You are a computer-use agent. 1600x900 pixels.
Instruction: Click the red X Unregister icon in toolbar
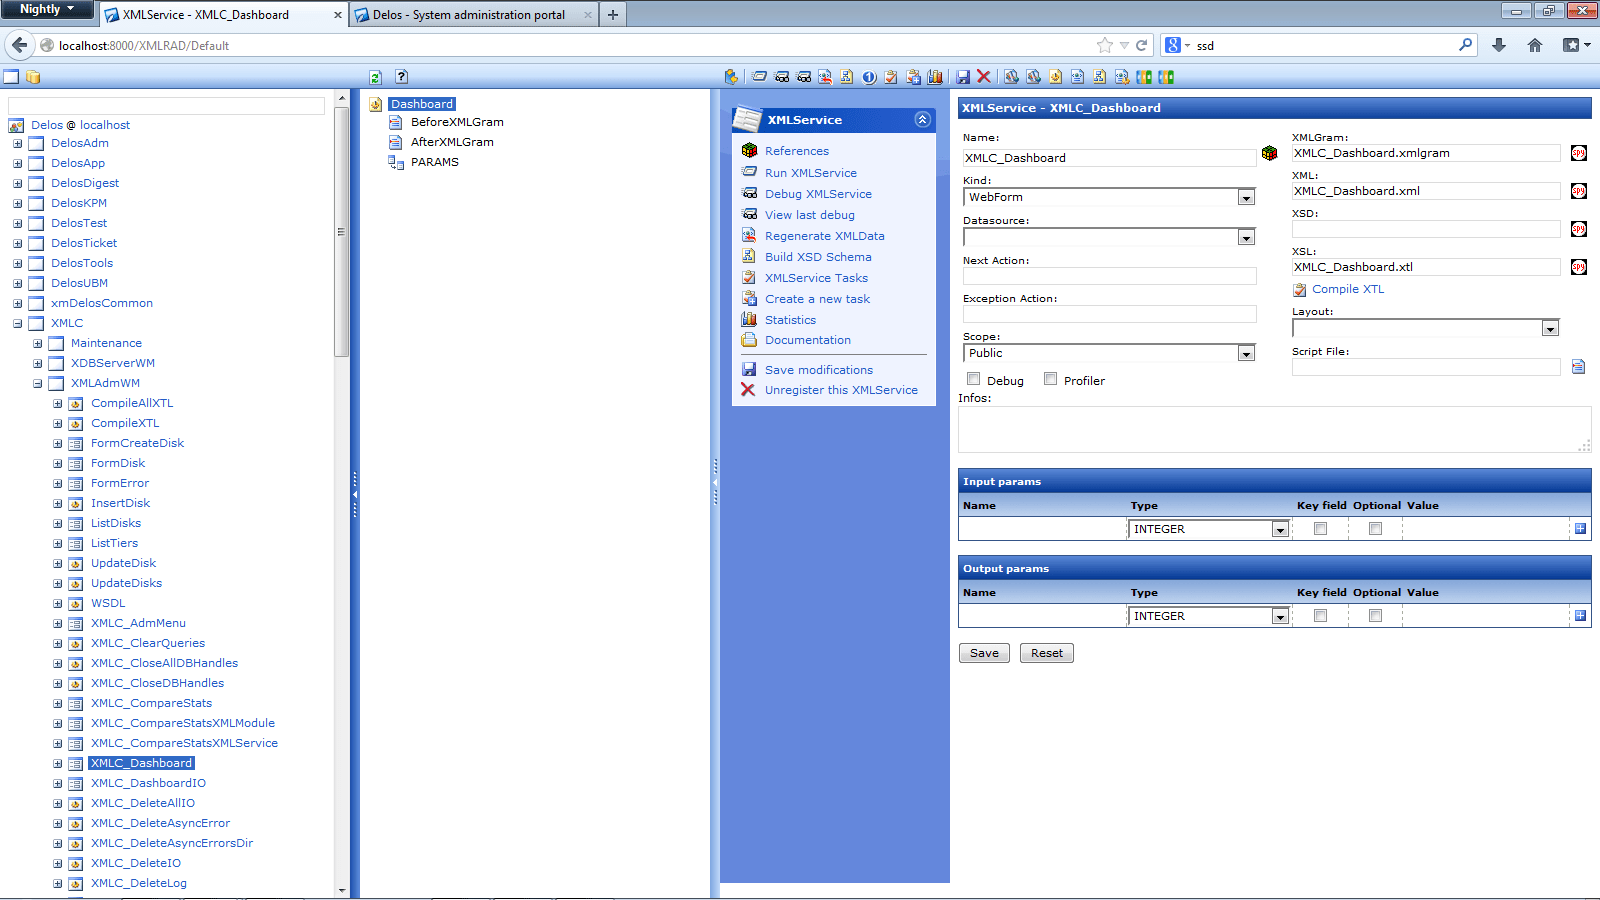point(983,76)
